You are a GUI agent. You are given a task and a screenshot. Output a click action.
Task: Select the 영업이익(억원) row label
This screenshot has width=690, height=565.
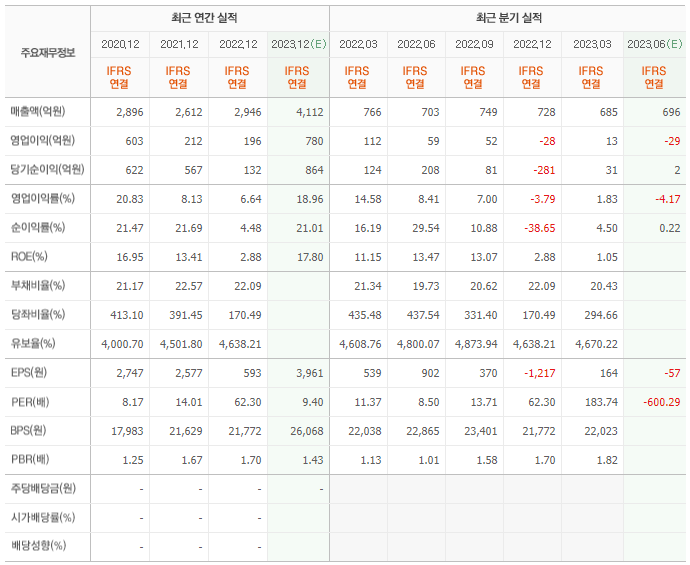(43, 141)
